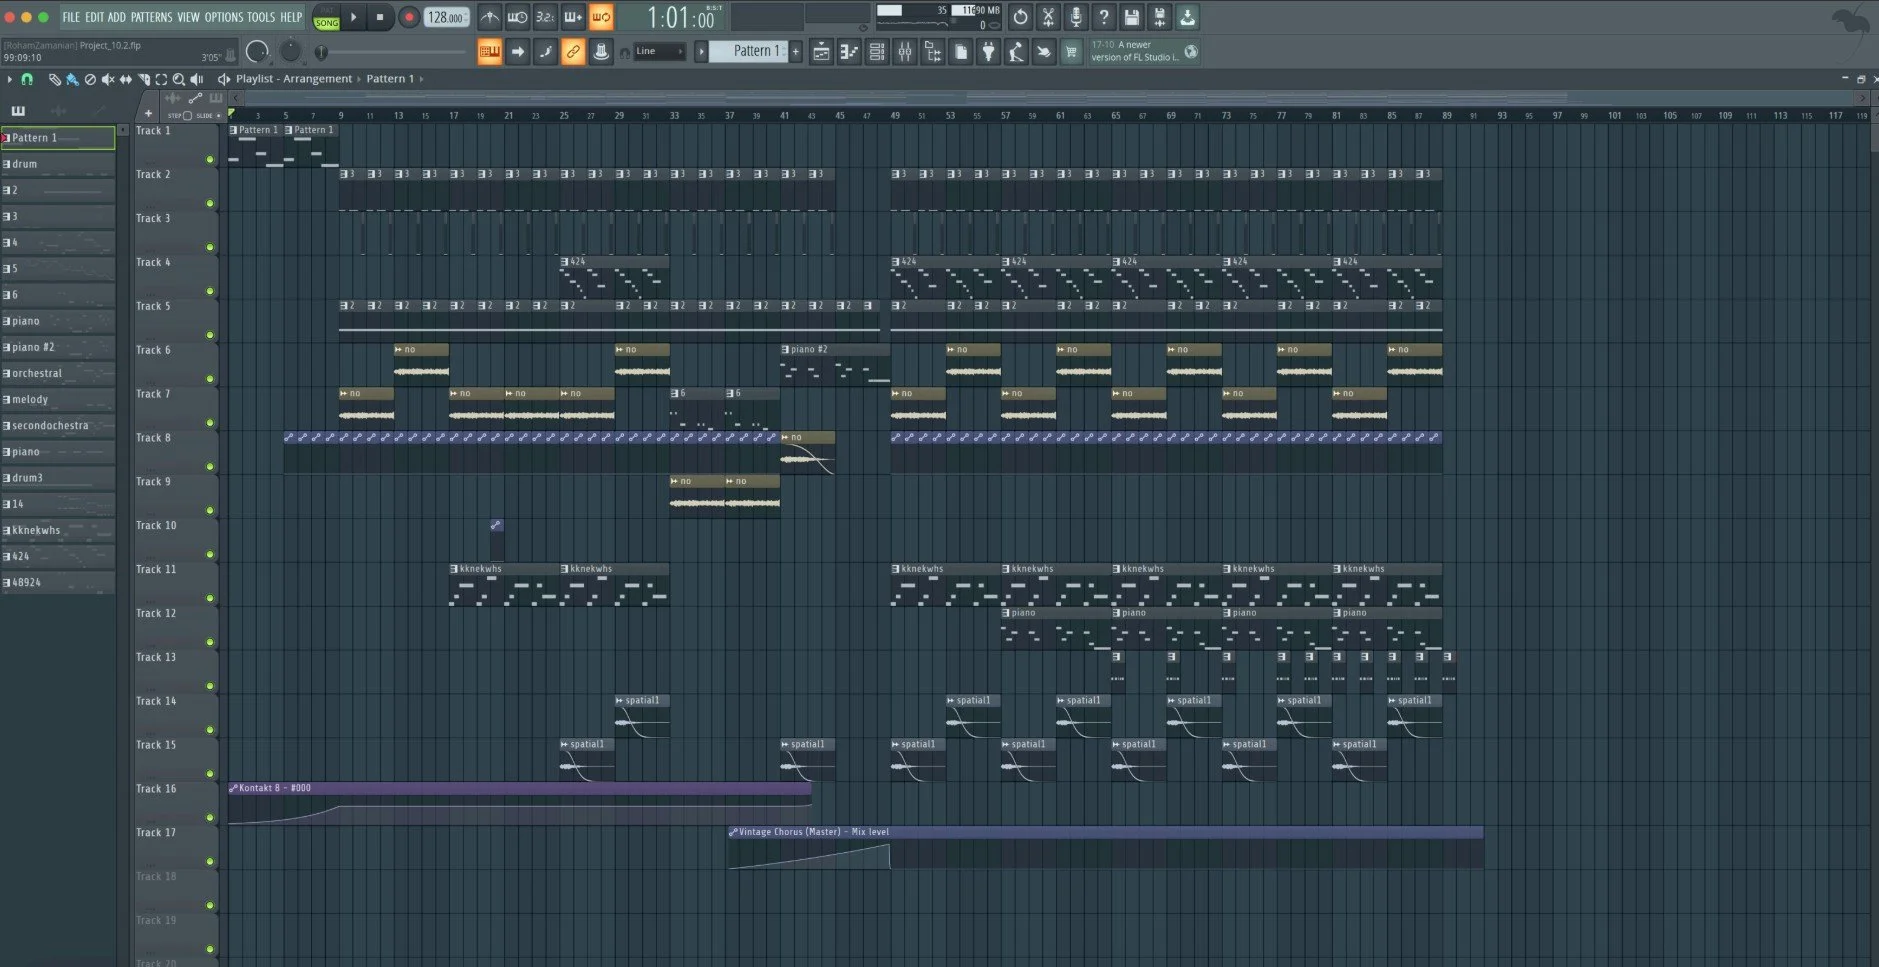Toggle link chain icon in toolbar
Screen dimensions: 1879x967
(x=573, y=52)
